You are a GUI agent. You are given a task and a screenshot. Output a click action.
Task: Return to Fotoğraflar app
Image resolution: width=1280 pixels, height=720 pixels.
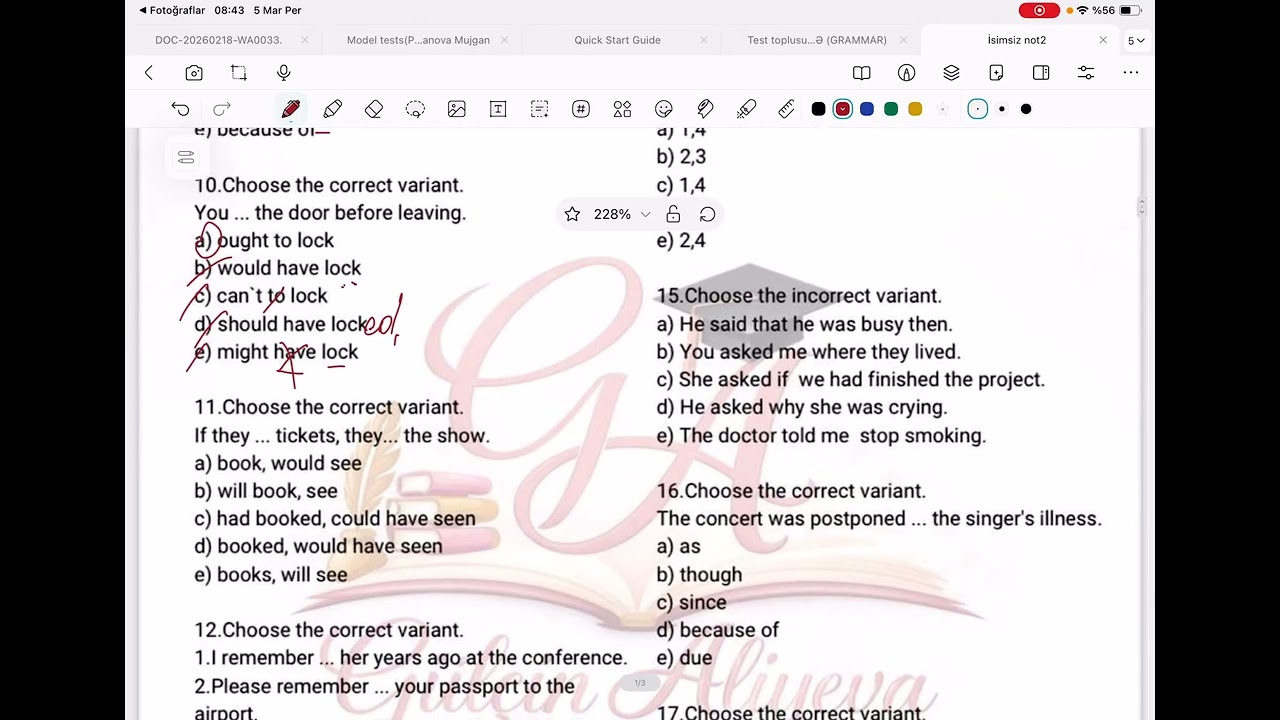pyautogui.click(x=172, y=10)
